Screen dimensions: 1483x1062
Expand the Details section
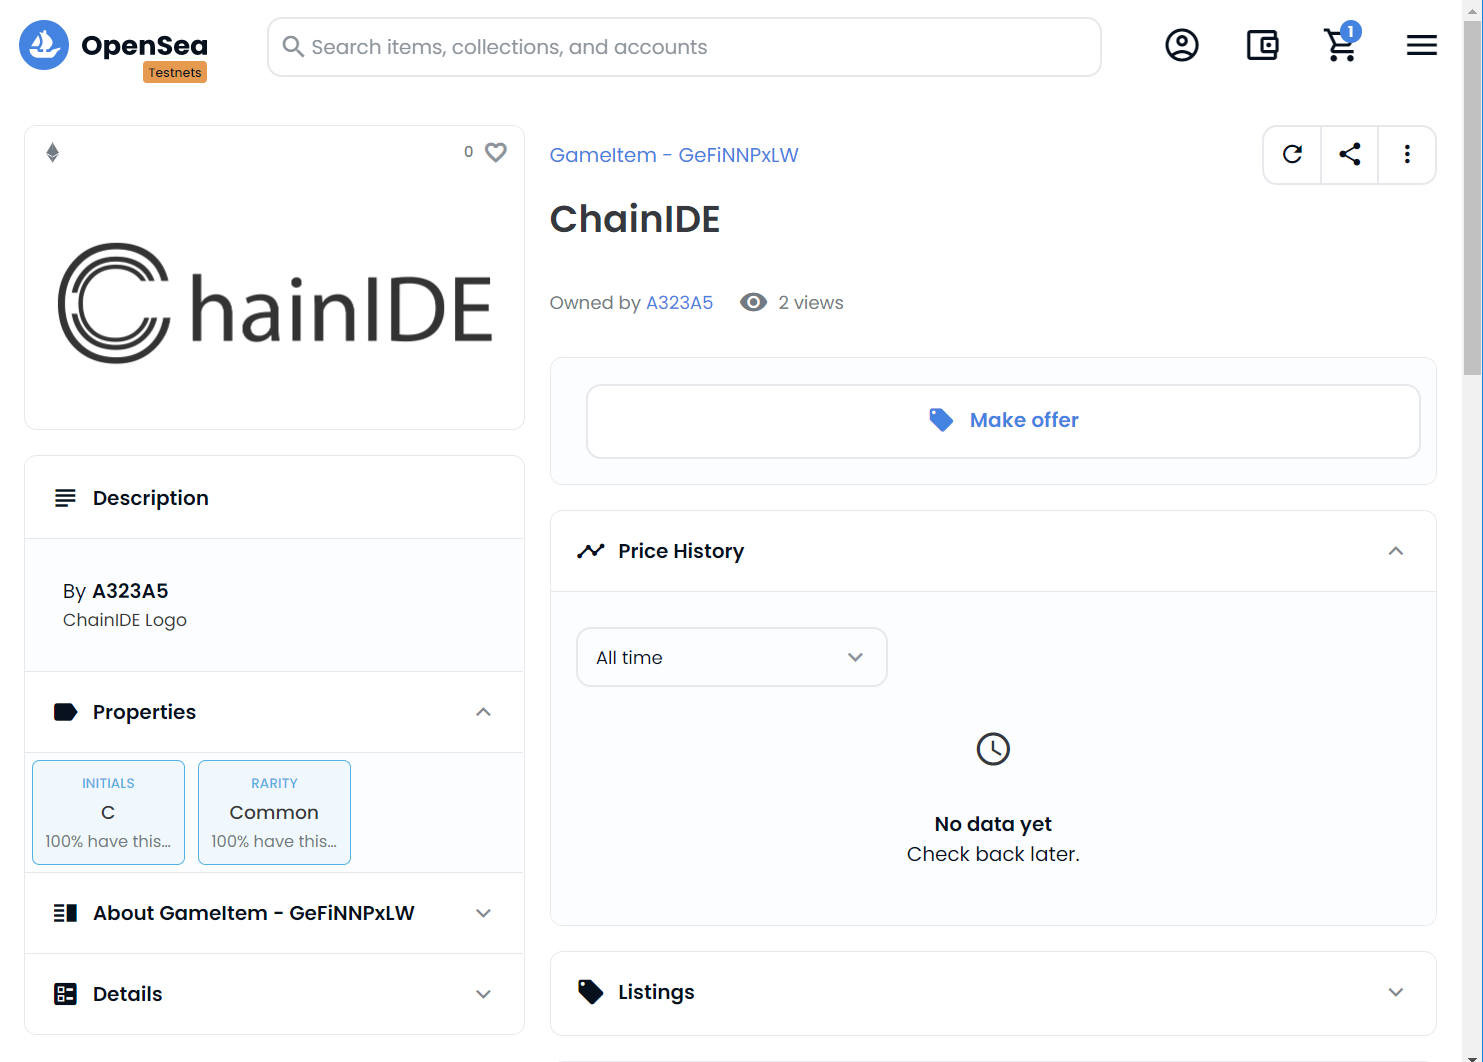(483, 994)
